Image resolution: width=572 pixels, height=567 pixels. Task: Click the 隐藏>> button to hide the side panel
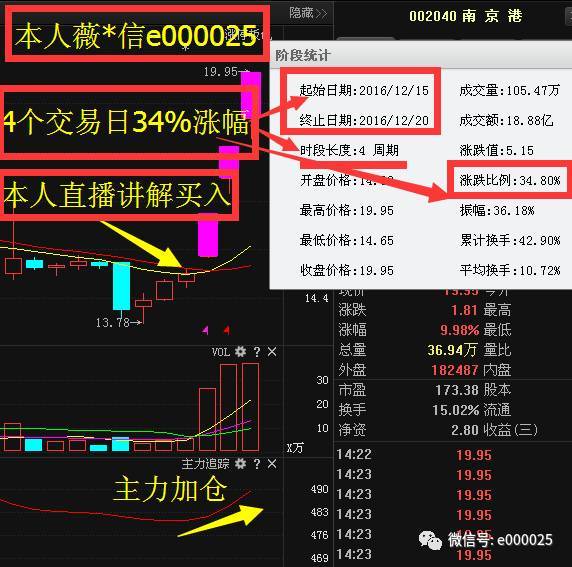308,13
